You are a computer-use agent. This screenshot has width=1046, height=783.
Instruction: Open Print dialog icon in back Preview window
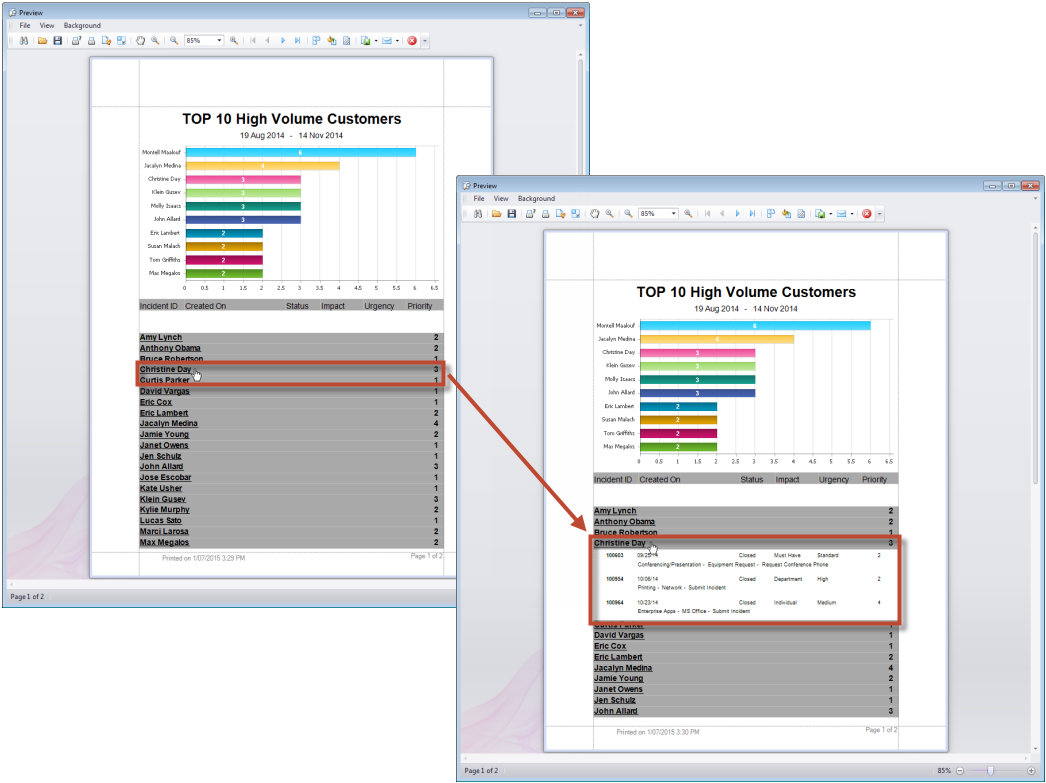tap(77, 41)
